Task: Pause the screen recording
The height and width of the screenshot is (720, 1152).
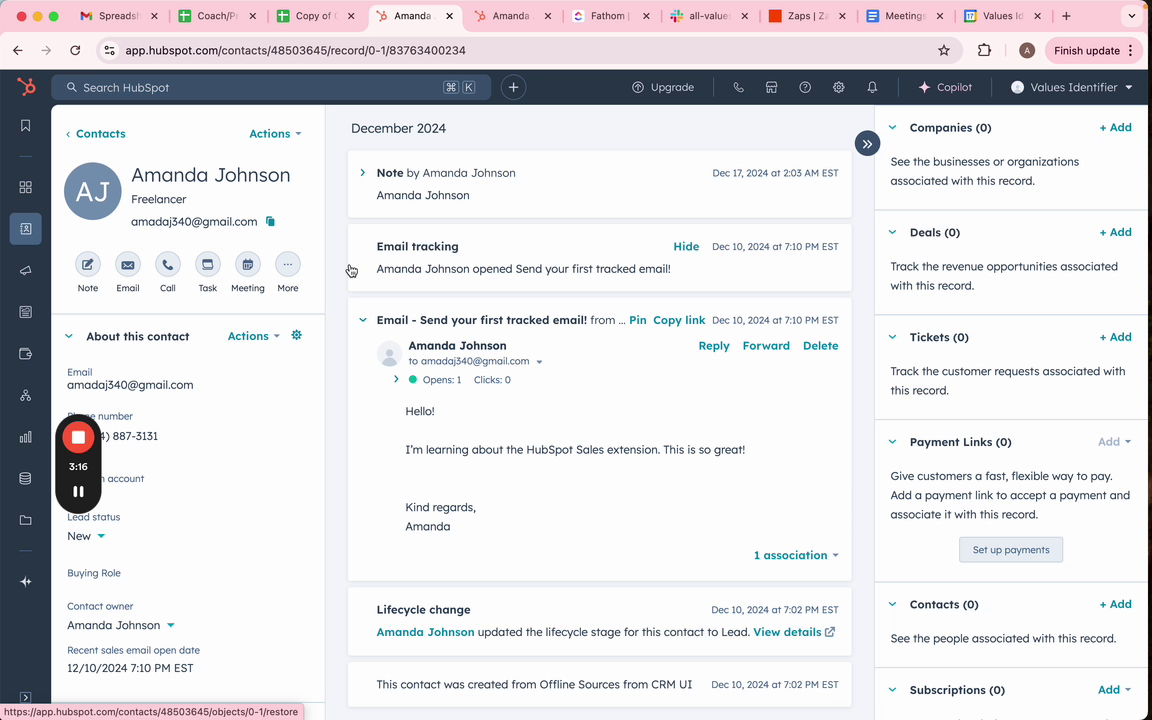Action: [x=78, y=492]
